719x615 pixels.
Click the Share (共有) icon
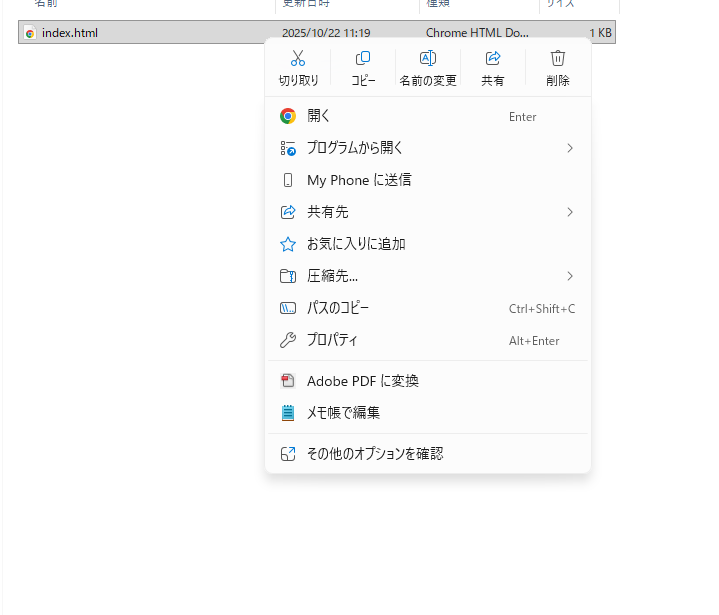click(493, 59)
